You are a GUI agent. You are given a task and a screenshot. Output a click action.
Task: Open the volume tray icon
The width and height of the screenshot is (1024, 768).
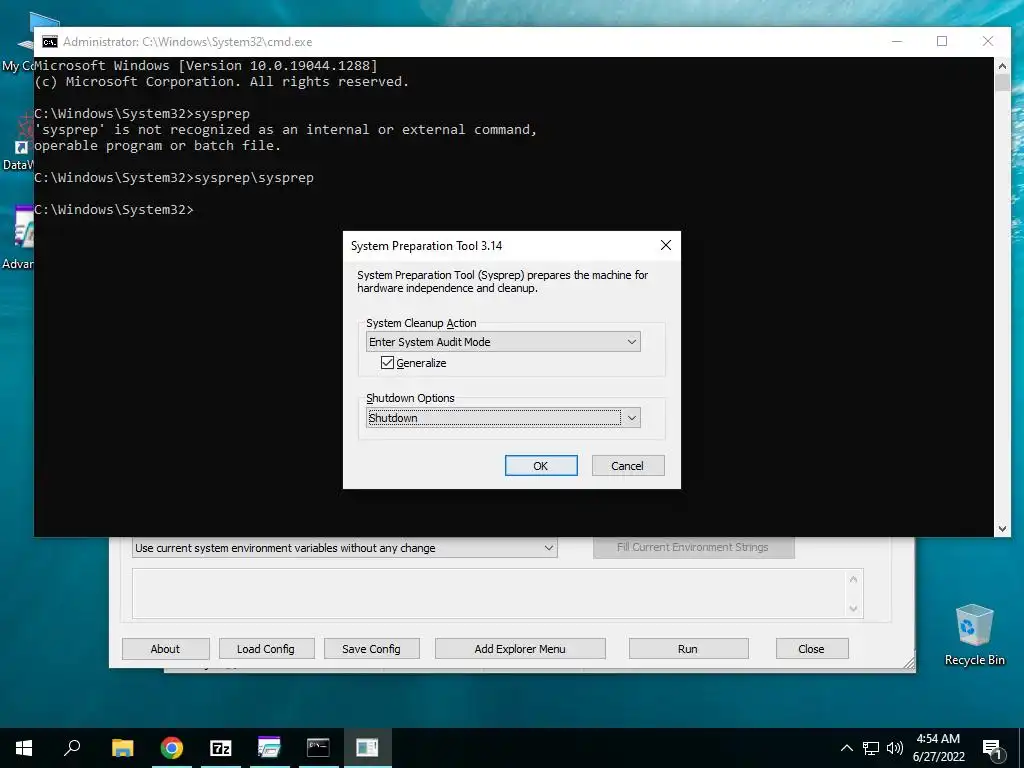pos(895,748)
